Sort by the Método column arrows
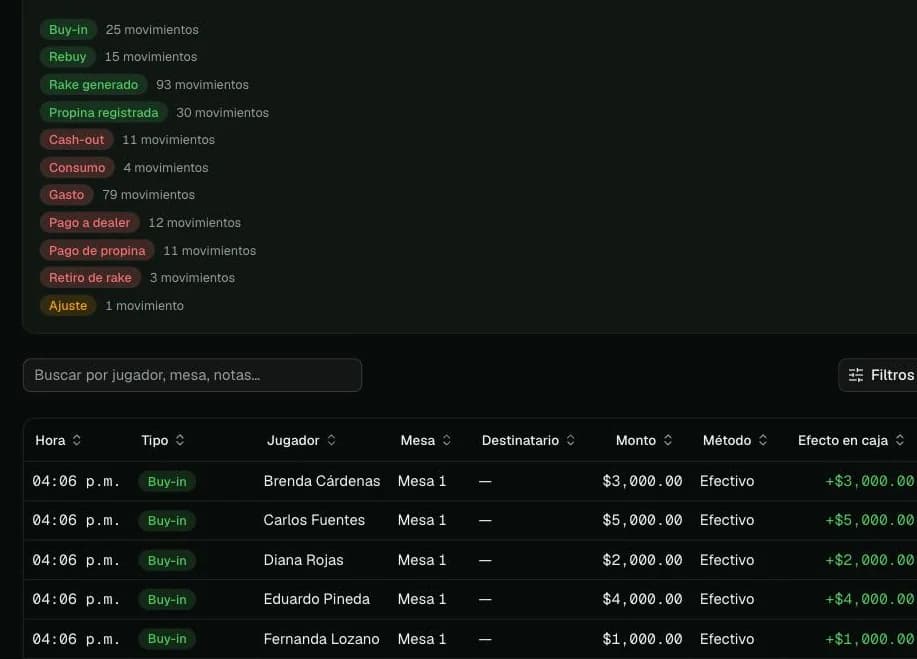Viewport: 917px width, 659px height. click(763, 440)
